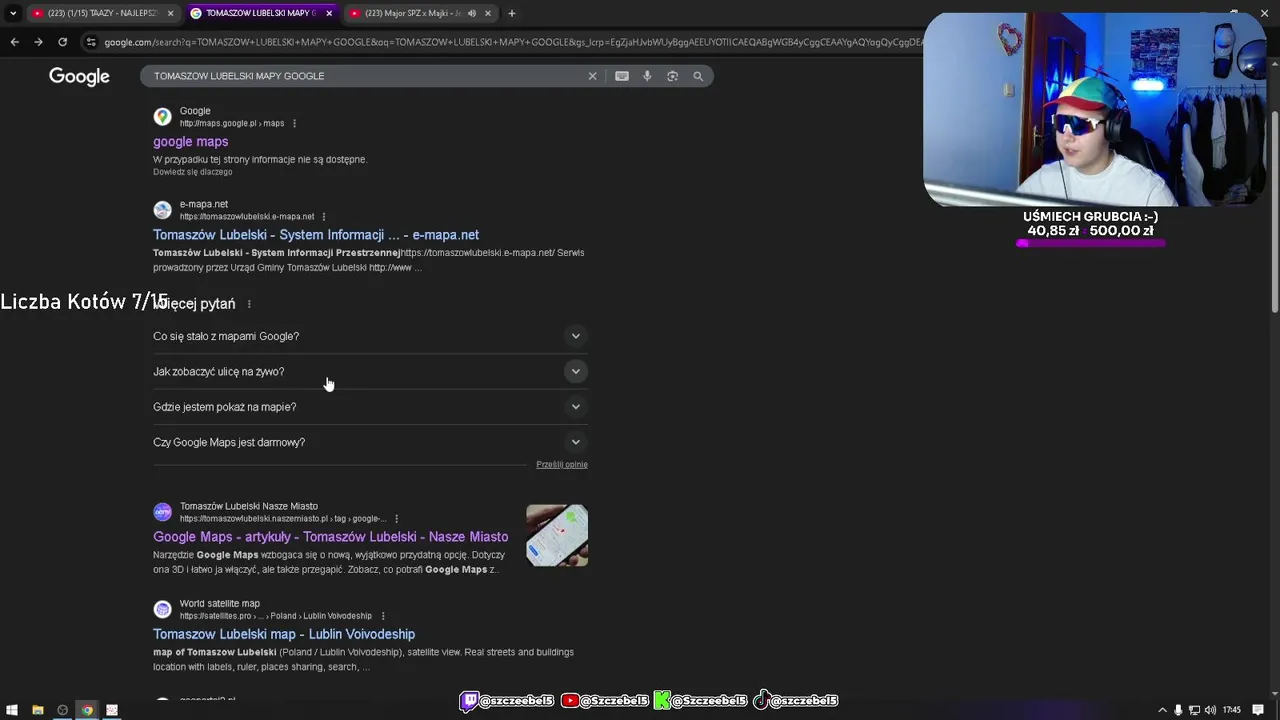Go back to previous page
Screen dimensions: 1280x720
pos(14,42)
